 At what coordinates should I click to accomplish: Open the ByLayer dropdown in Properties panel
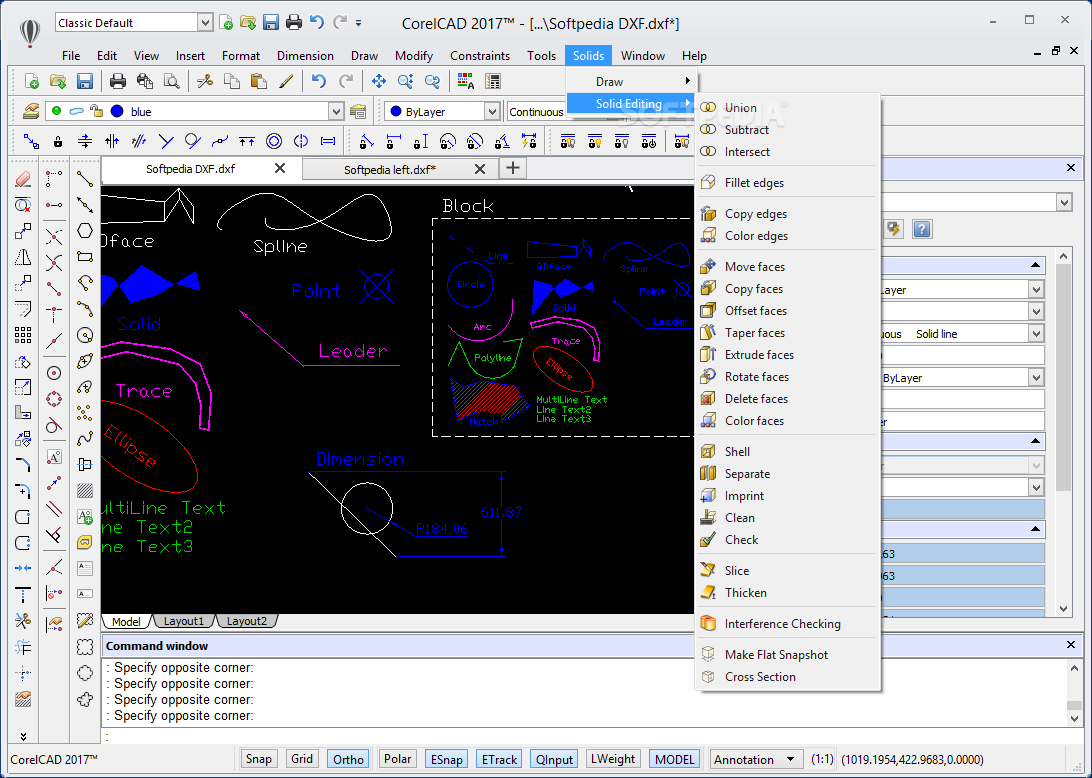(1036, 378)
